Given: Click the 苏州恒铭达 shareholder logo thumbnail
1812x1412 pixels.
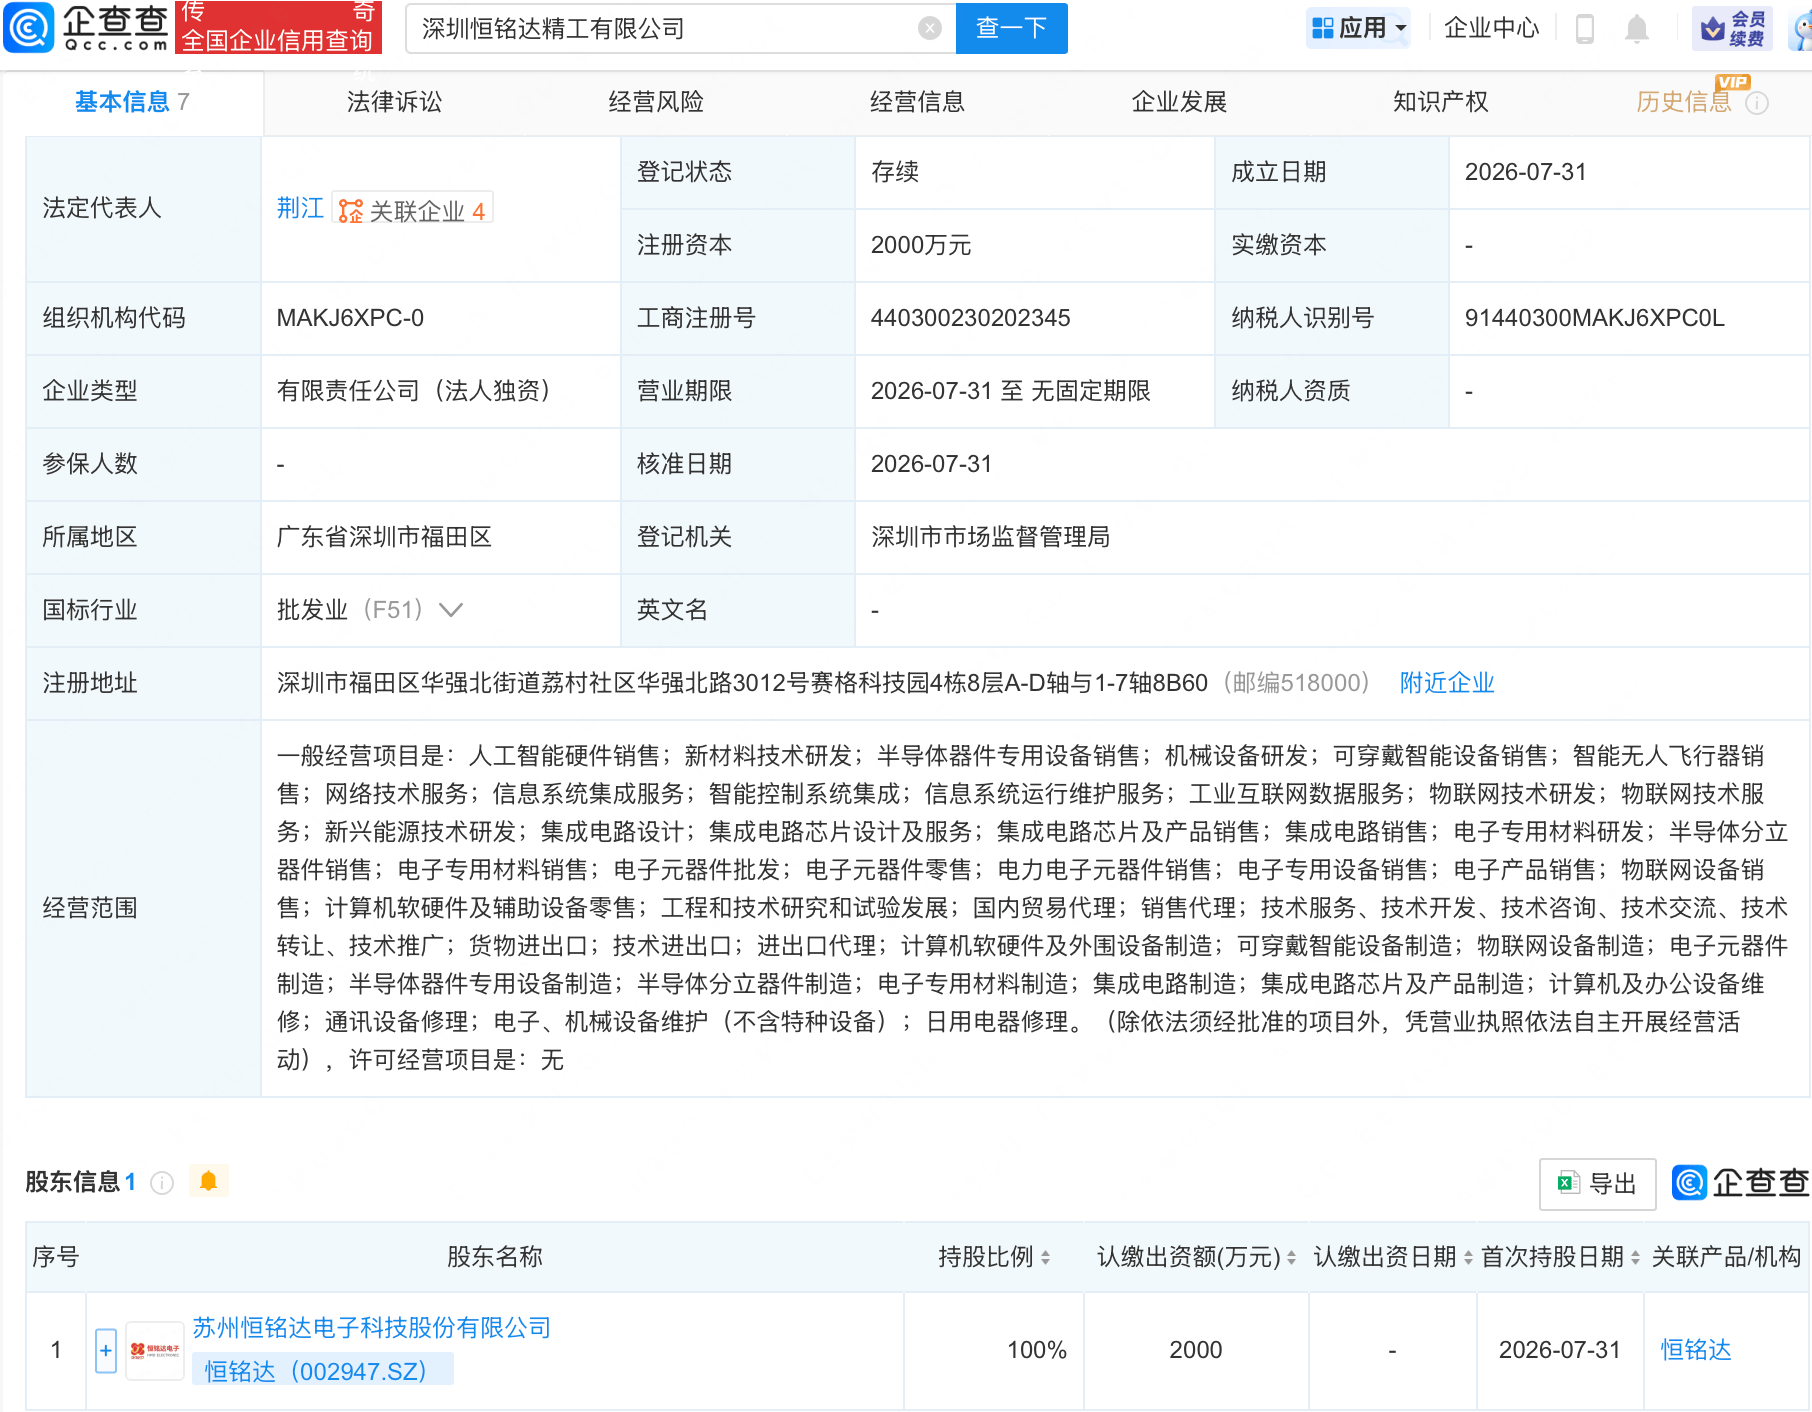Looking at the screenshot, I should 155,1350.
